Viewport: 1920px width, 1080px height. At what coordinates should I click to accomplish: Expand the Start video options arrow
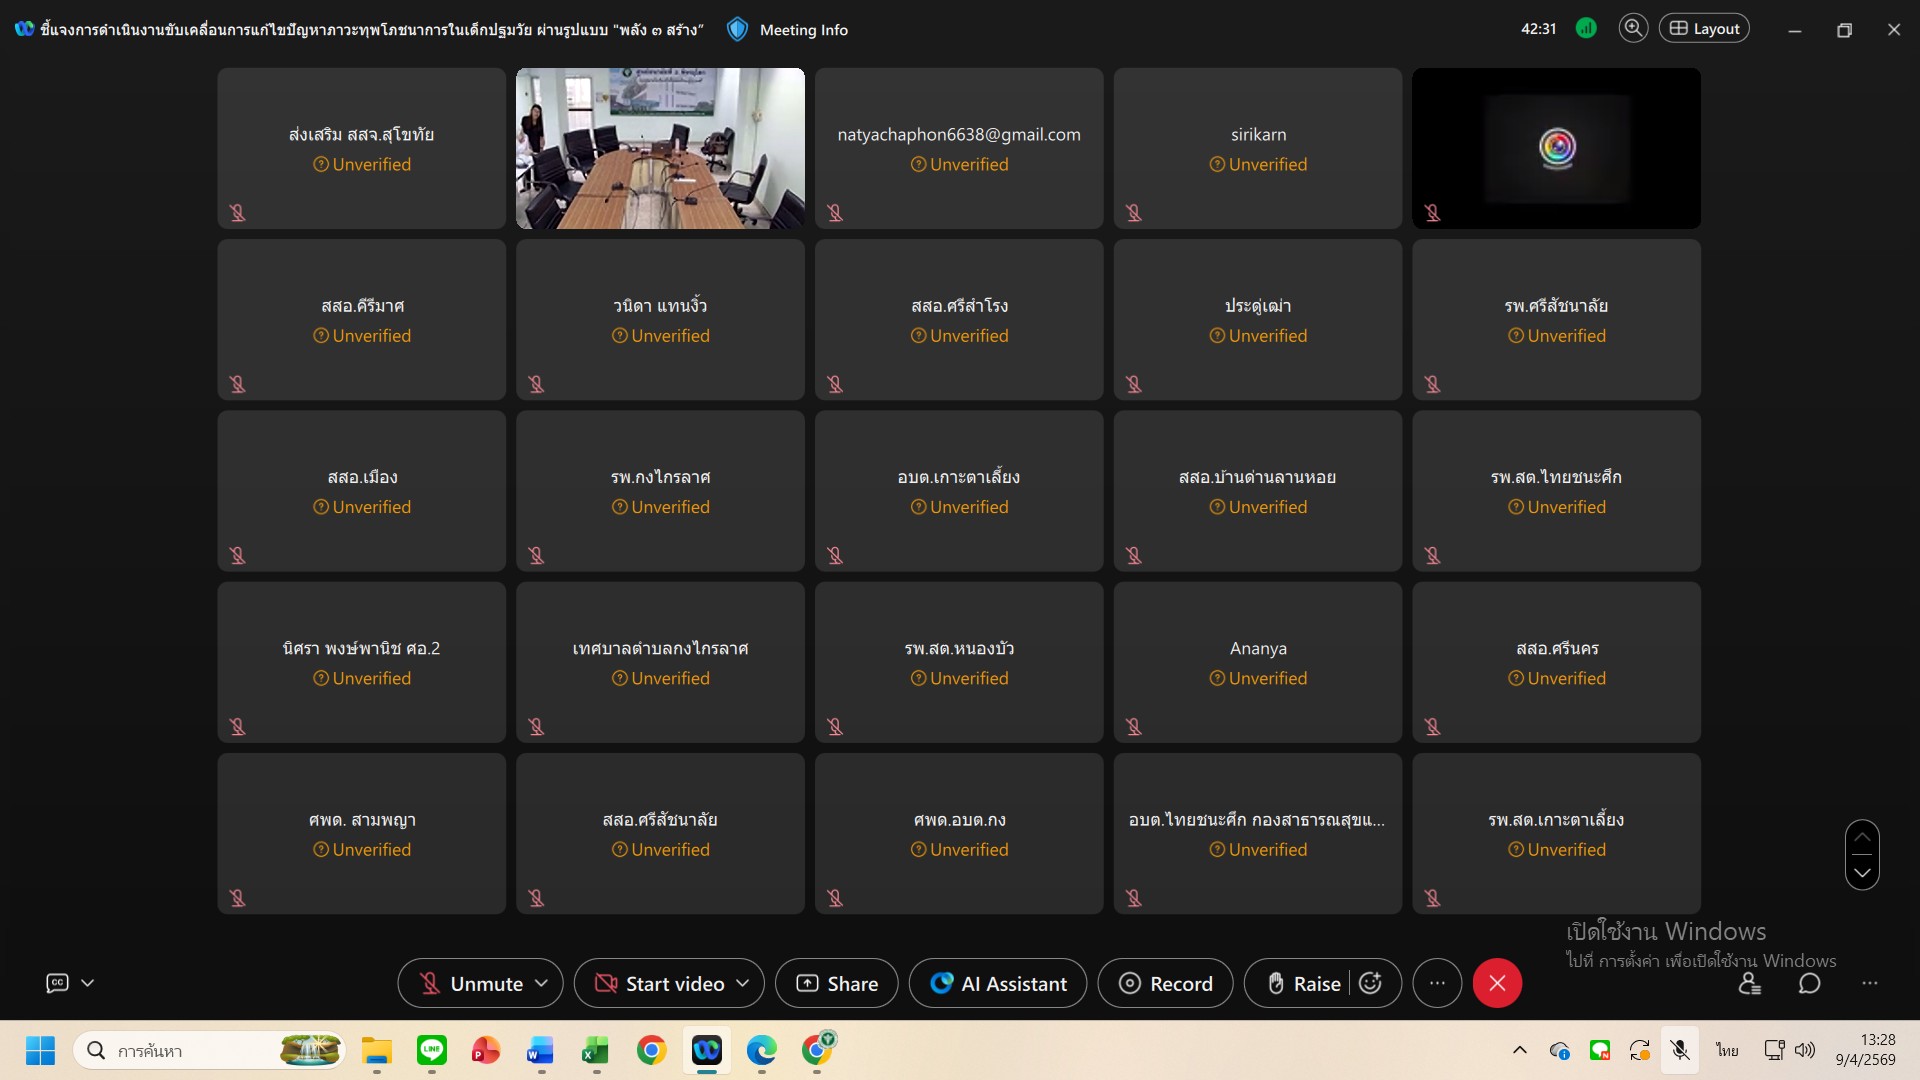click(743, 984)
